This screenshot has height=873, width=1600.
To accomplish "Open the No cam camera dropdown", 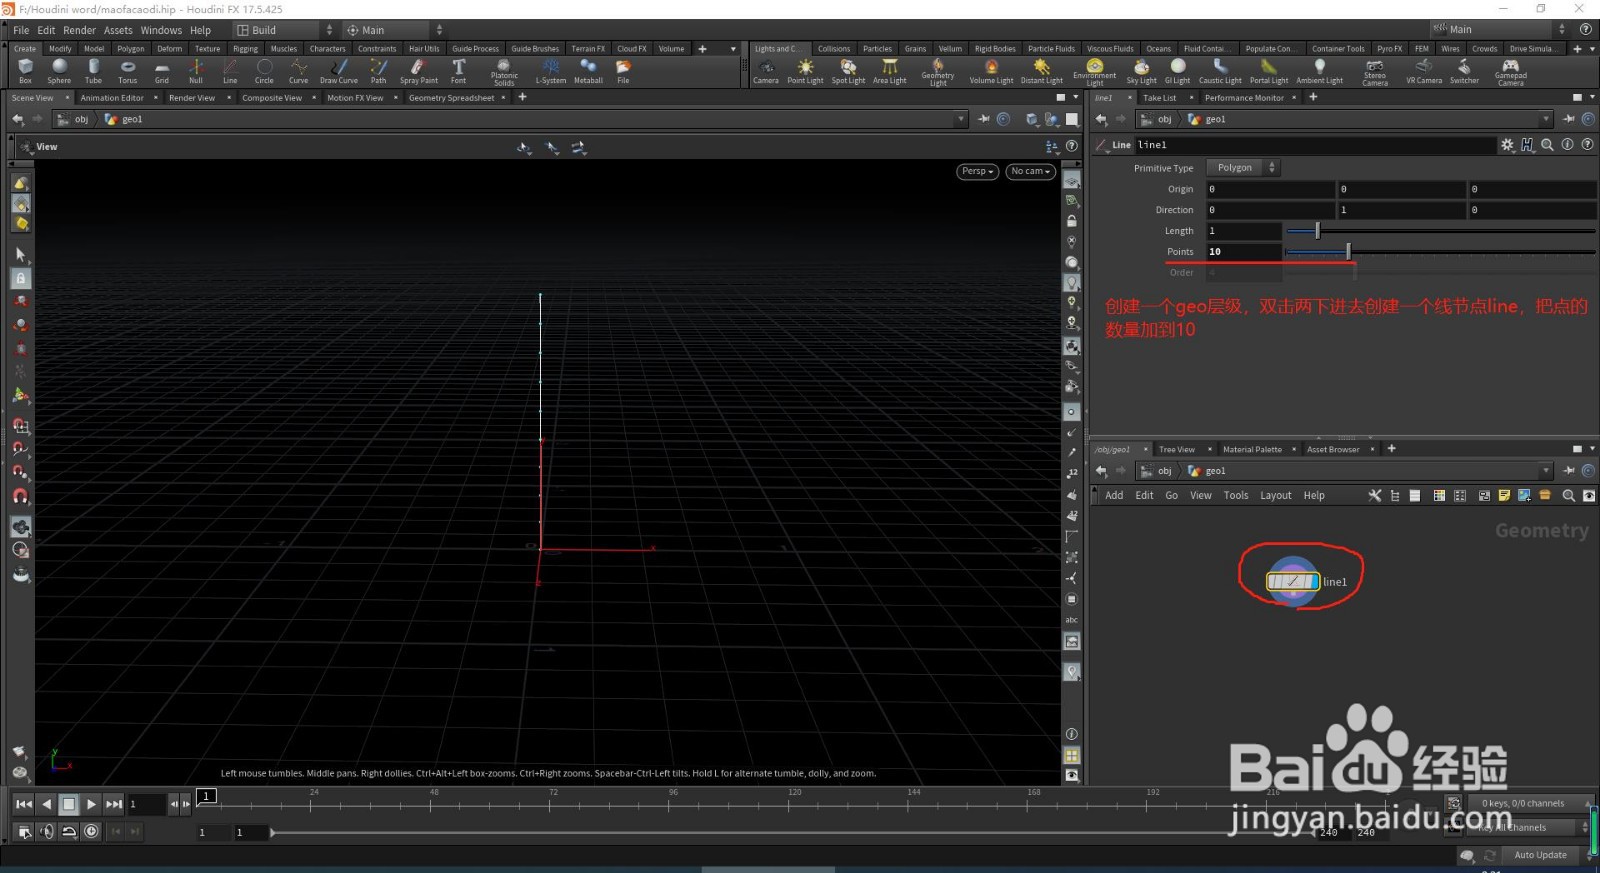I will click(x=1030, y=171).
